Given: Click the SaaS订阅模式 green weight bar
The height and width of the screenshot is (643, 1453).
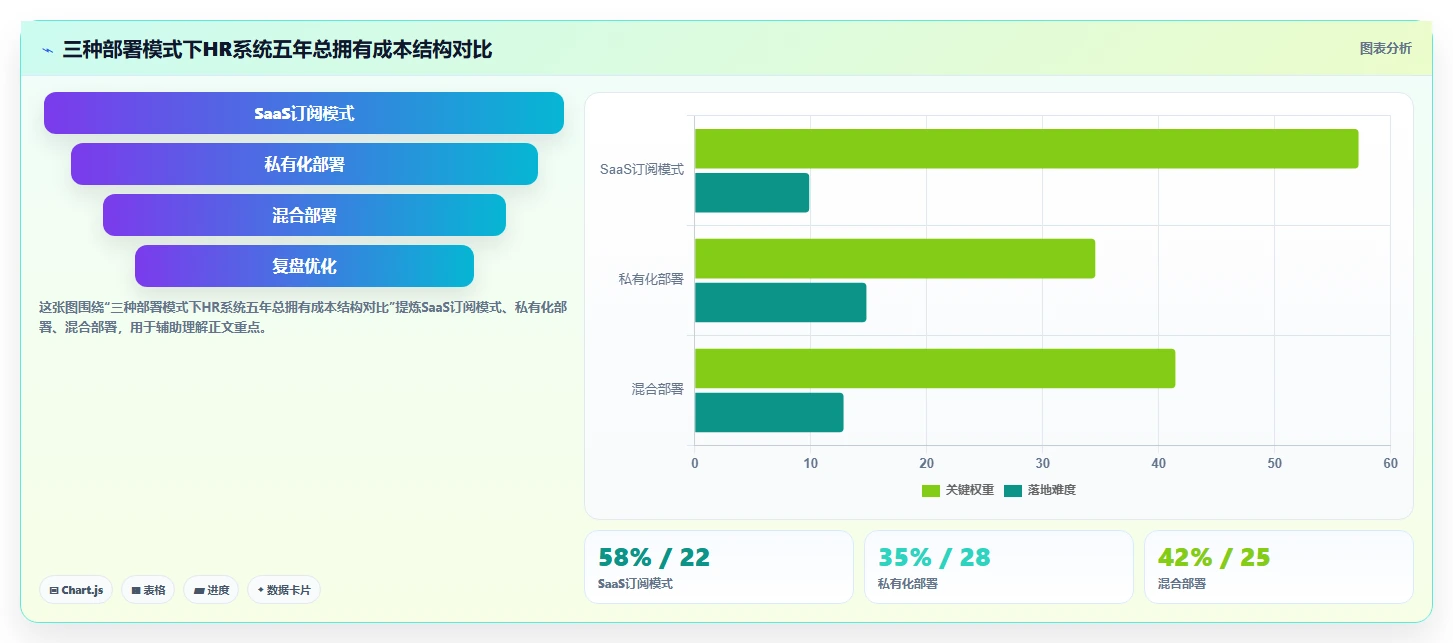Looking at the screenshot, I should [x=1026, y=148].
